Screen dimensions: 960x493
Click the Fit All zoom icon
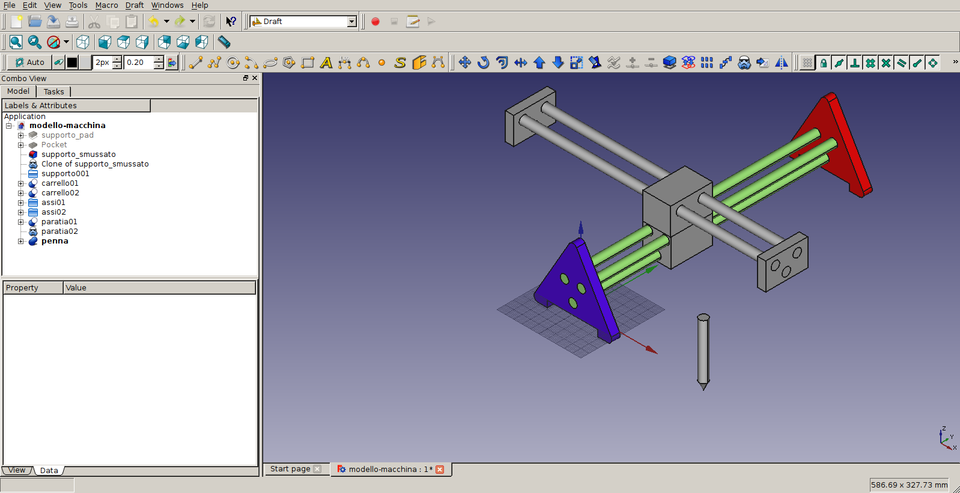(x=15, y=42)
